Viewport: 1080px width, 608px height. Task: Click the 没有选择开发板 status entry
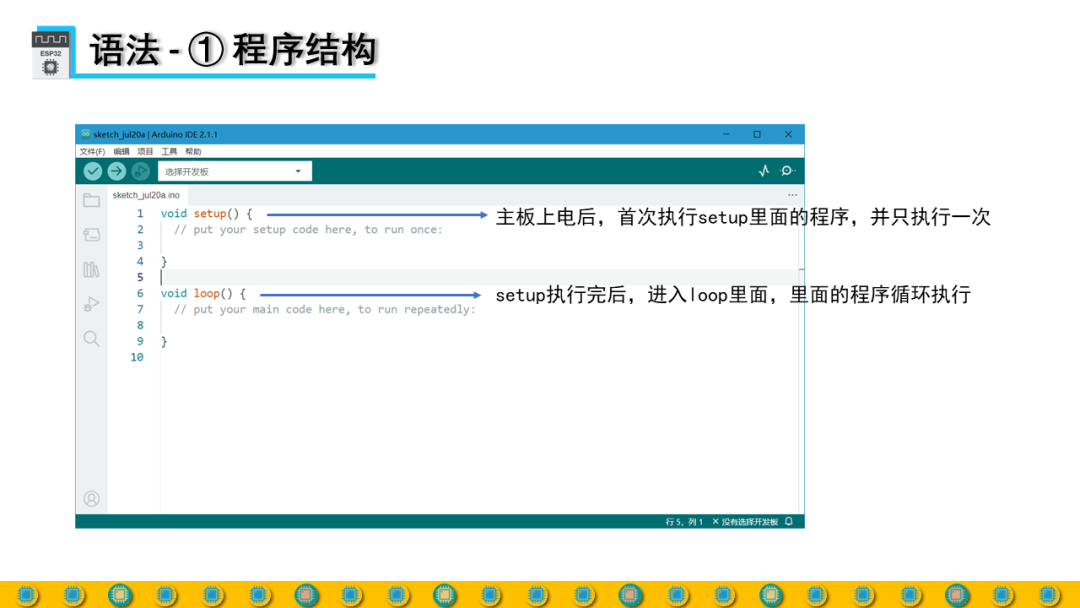pyautogui.click(x=745, y=522)
